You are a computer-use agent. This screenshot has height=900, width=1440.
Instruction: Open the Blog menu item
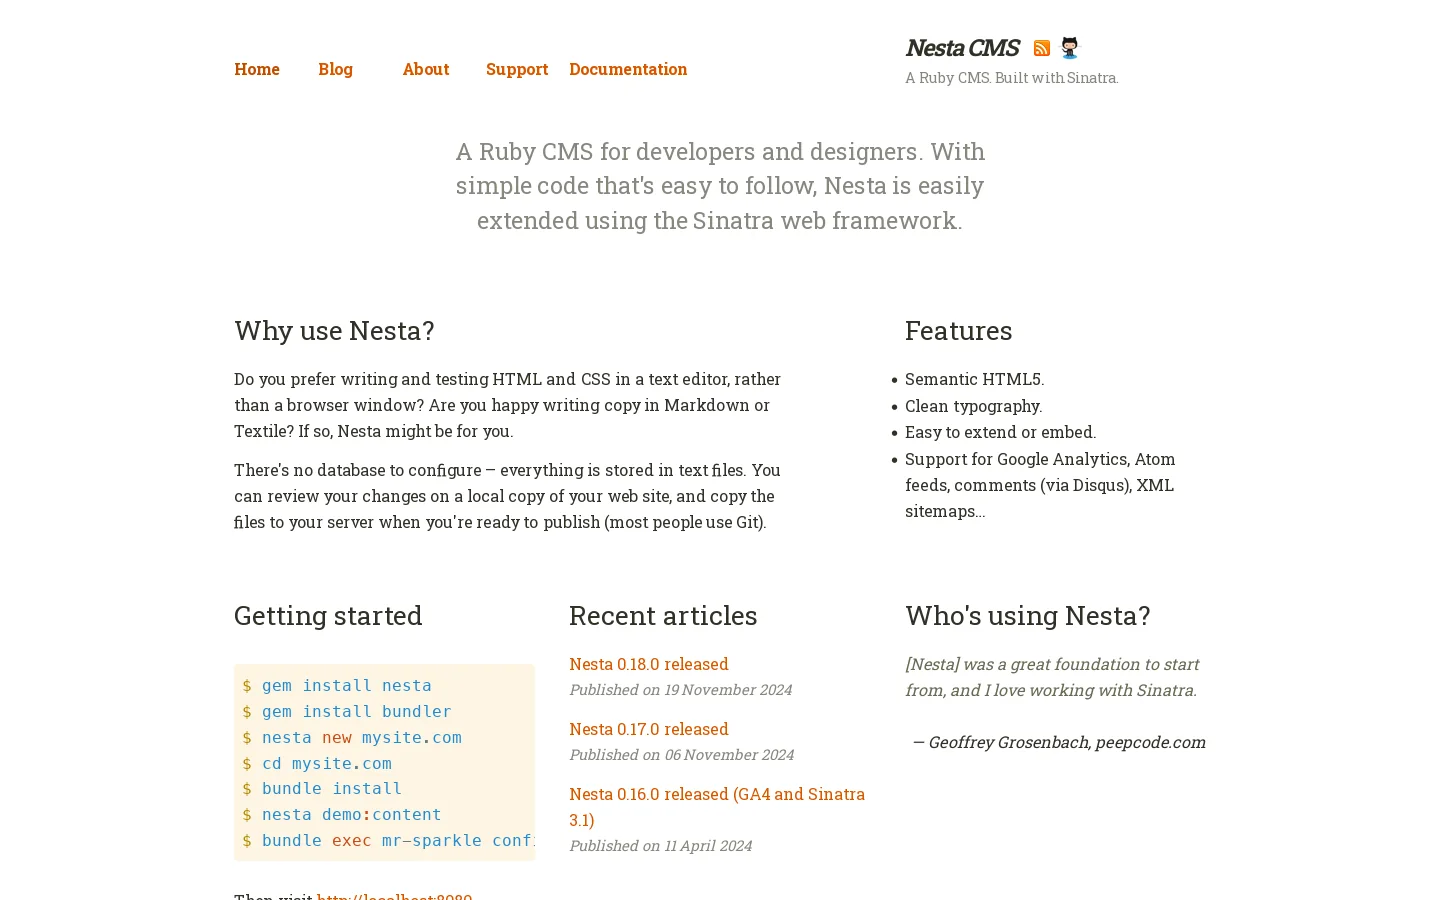pyautogui.click(x=335, y=69)
